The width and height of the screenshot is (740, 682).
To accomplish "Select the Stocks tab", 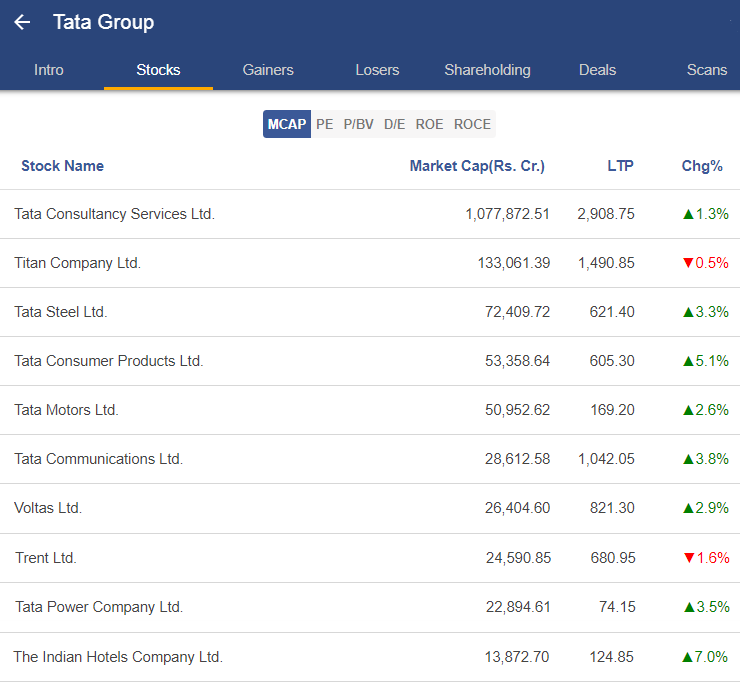I will (158, 70).
